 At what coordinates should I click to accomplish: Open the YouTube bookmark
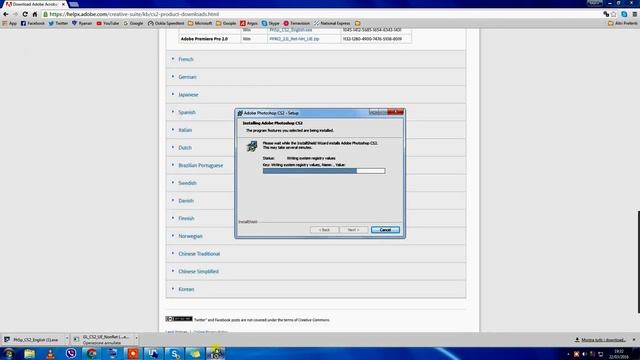108,23
